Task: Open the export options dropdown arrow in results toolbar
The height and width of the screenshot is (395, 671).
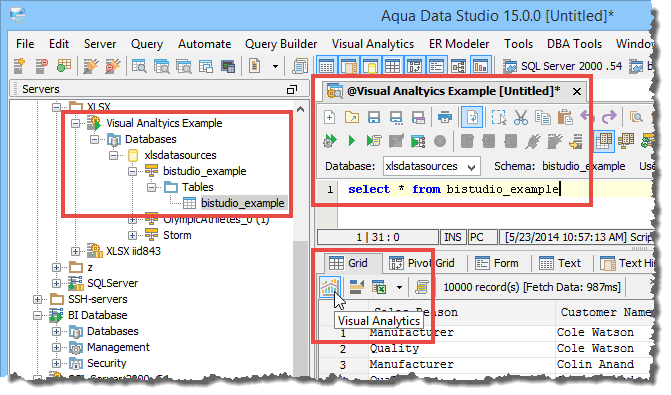Action: [399, 287]
